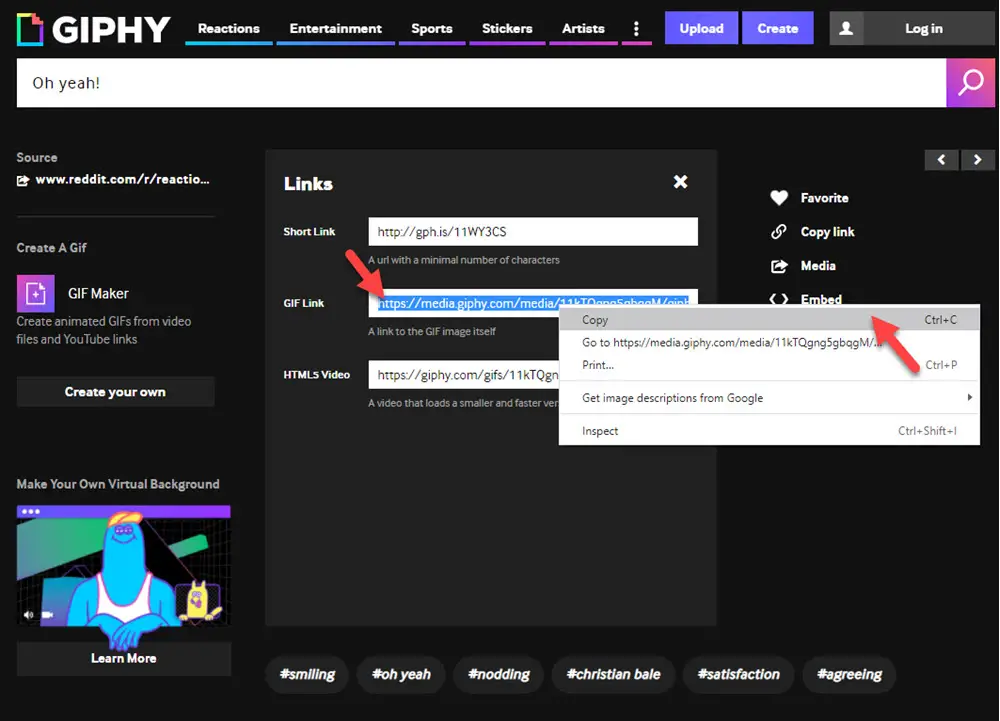Open the Media sharing options icon
1000x721 pixels.
pos(781,265)
